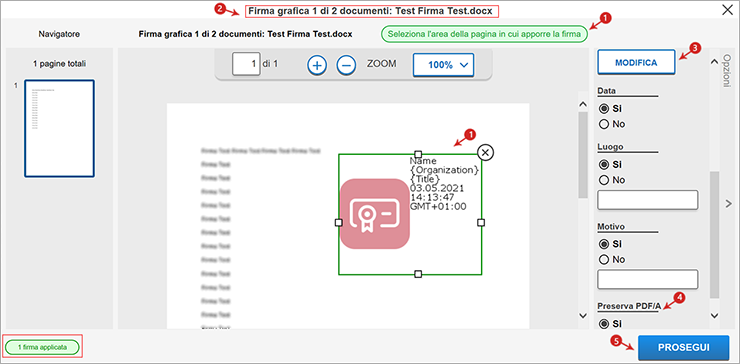Click the 'Data' section heading

point(606,91)
